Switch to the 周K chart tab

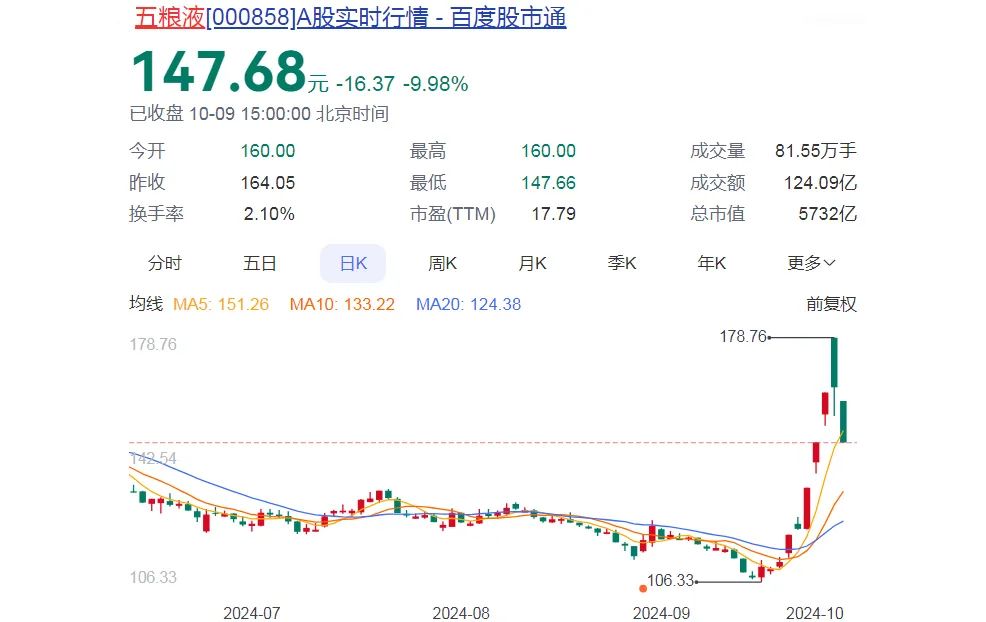[x=442, y=263]
